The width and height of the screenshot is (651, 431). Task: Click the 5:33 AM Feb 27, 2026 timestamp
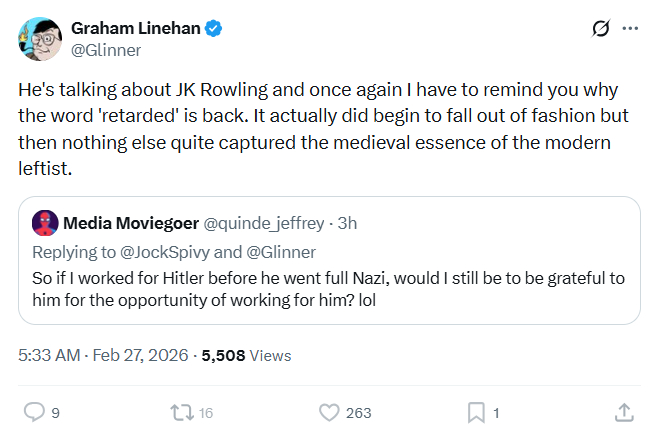[105, 355]
